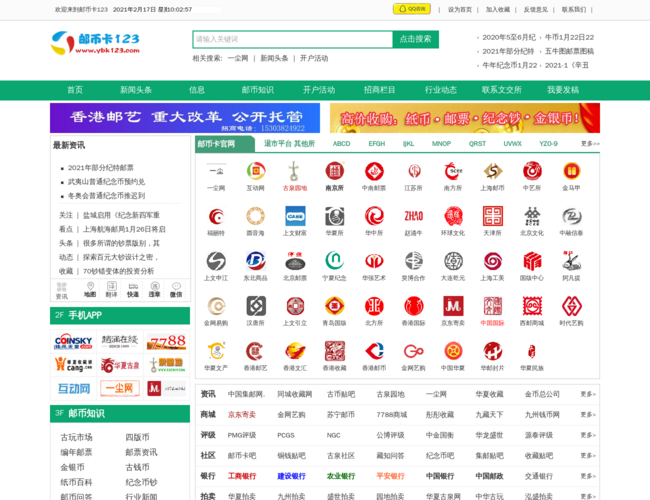Viewport: 650px width, 500px height.
Task: Click the 邮币卡123 site logo
Action: (x=95, y=43)
